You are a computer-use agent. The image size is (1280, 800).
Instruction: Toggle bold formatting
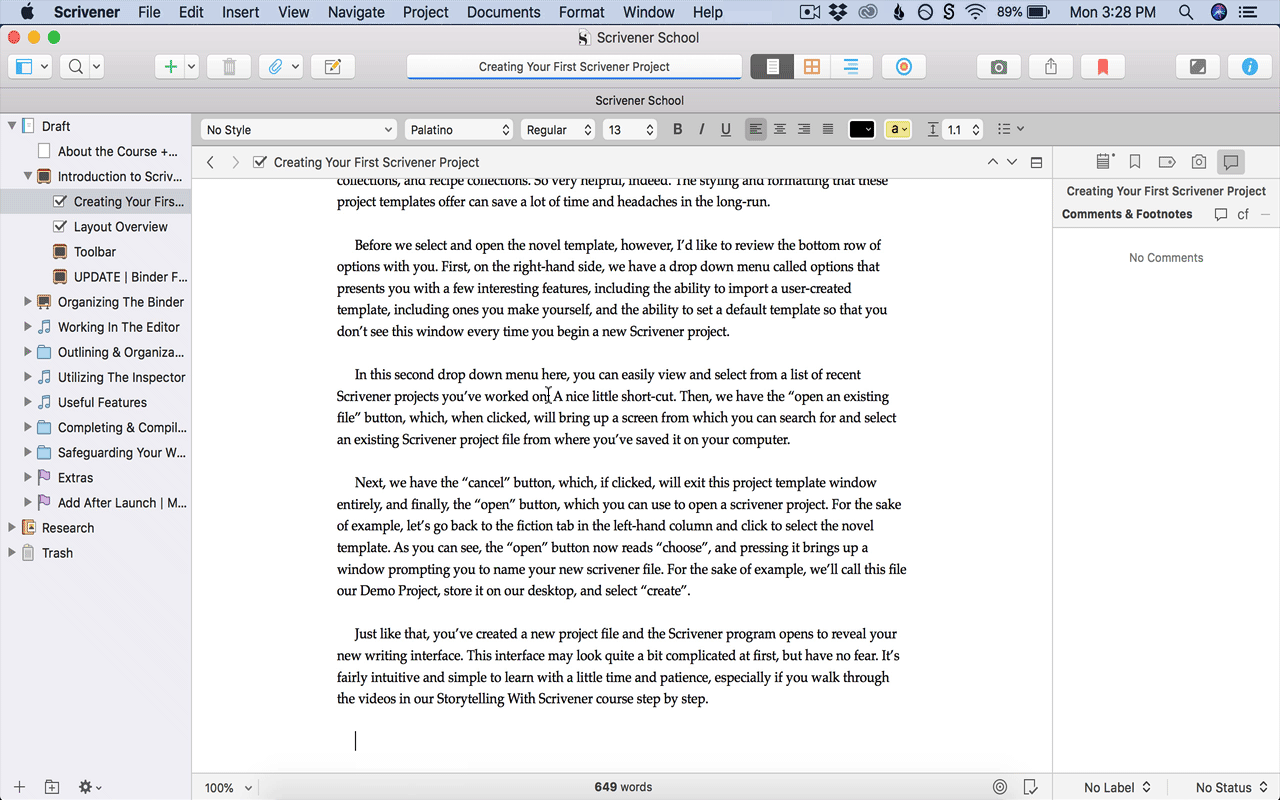click(x=677, y=130)
